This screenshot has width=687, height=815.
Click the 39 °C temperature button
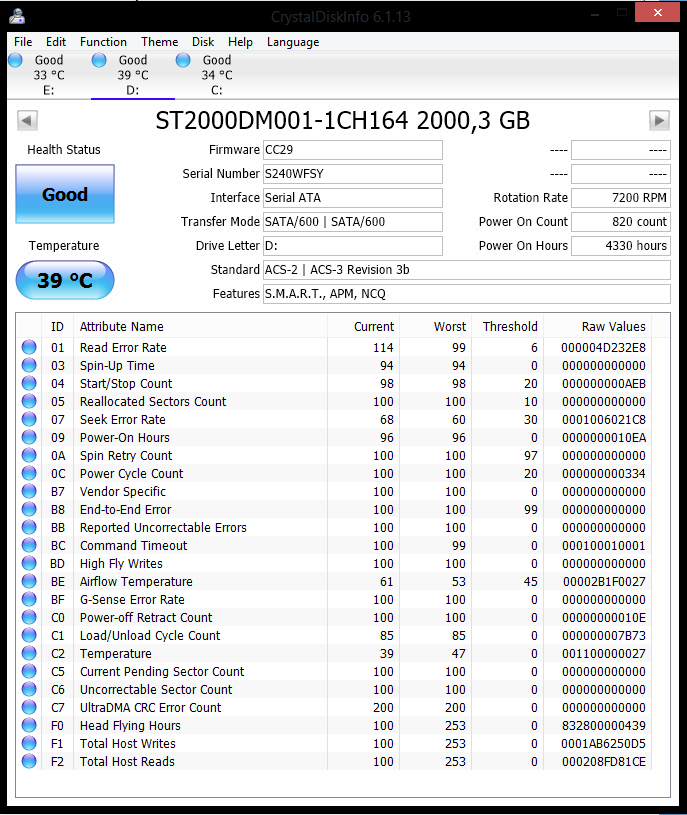pos(65,280)
